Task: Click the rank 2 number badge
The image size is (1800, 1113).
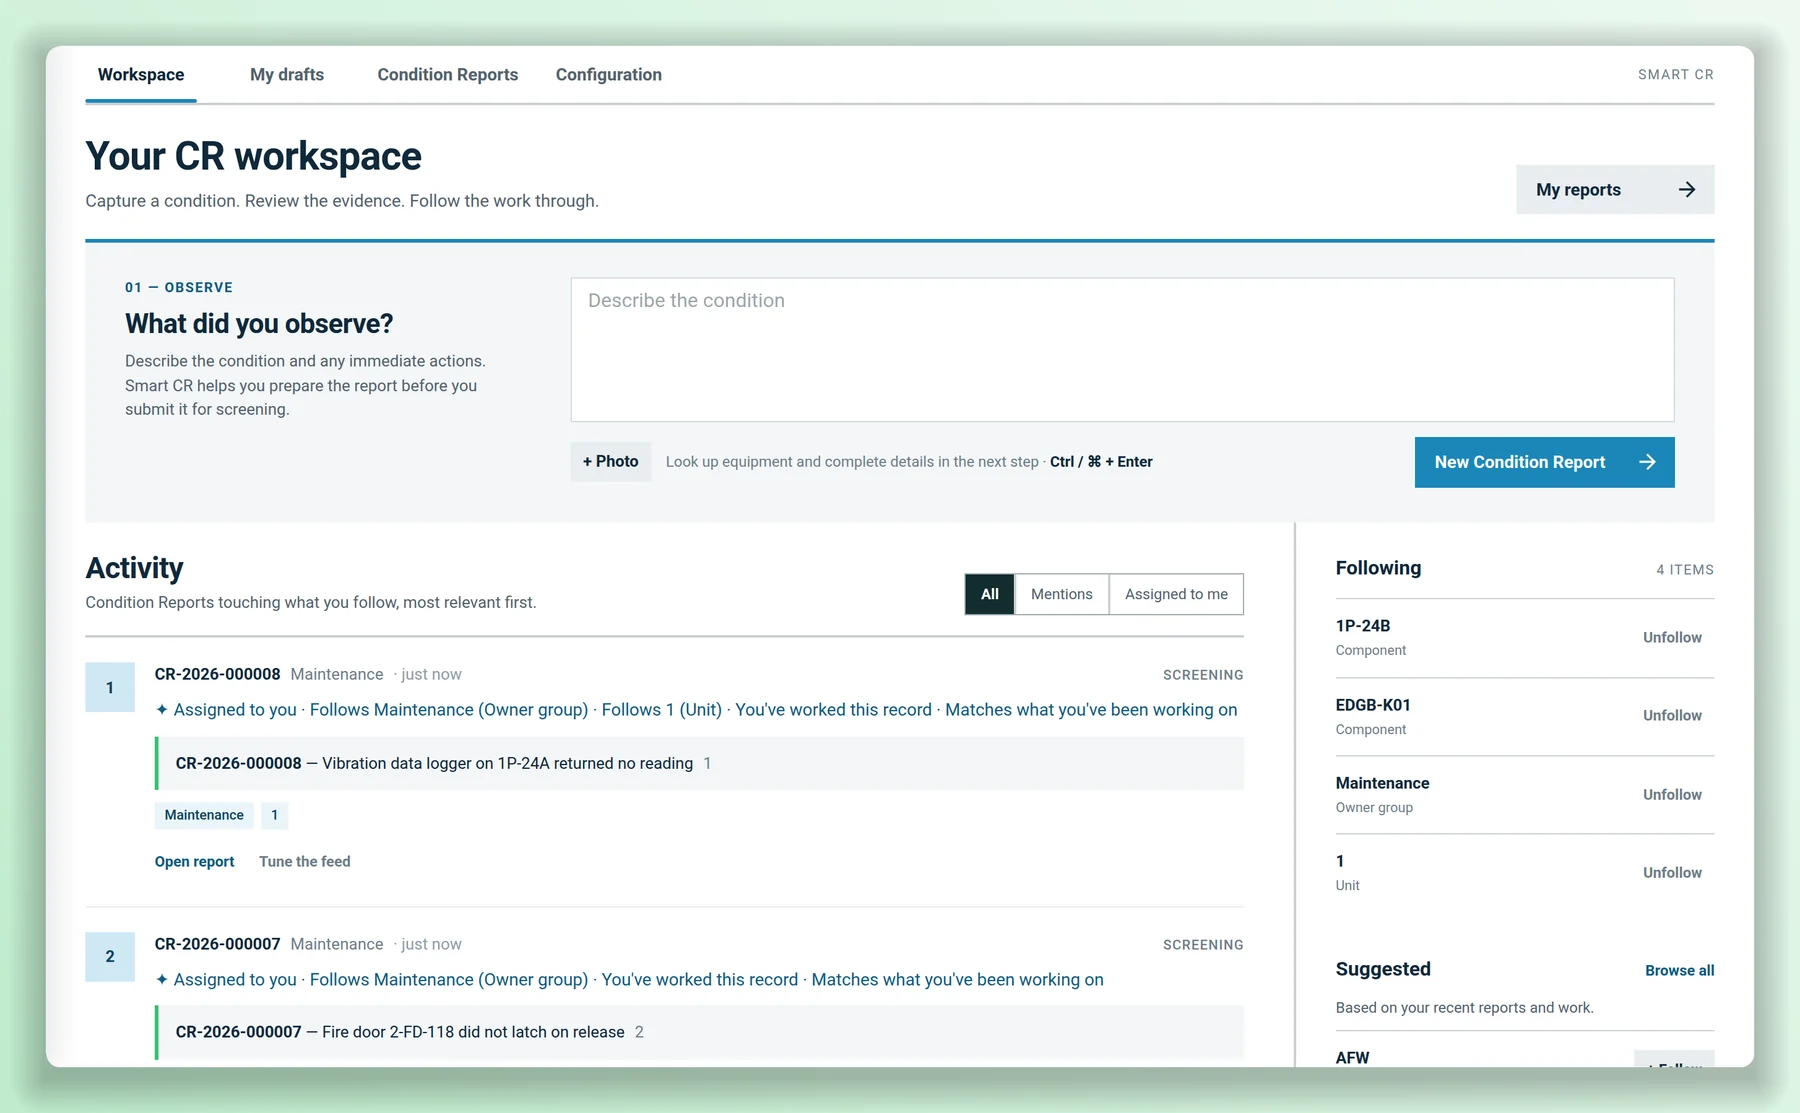Action: click(x=110, y=956)
